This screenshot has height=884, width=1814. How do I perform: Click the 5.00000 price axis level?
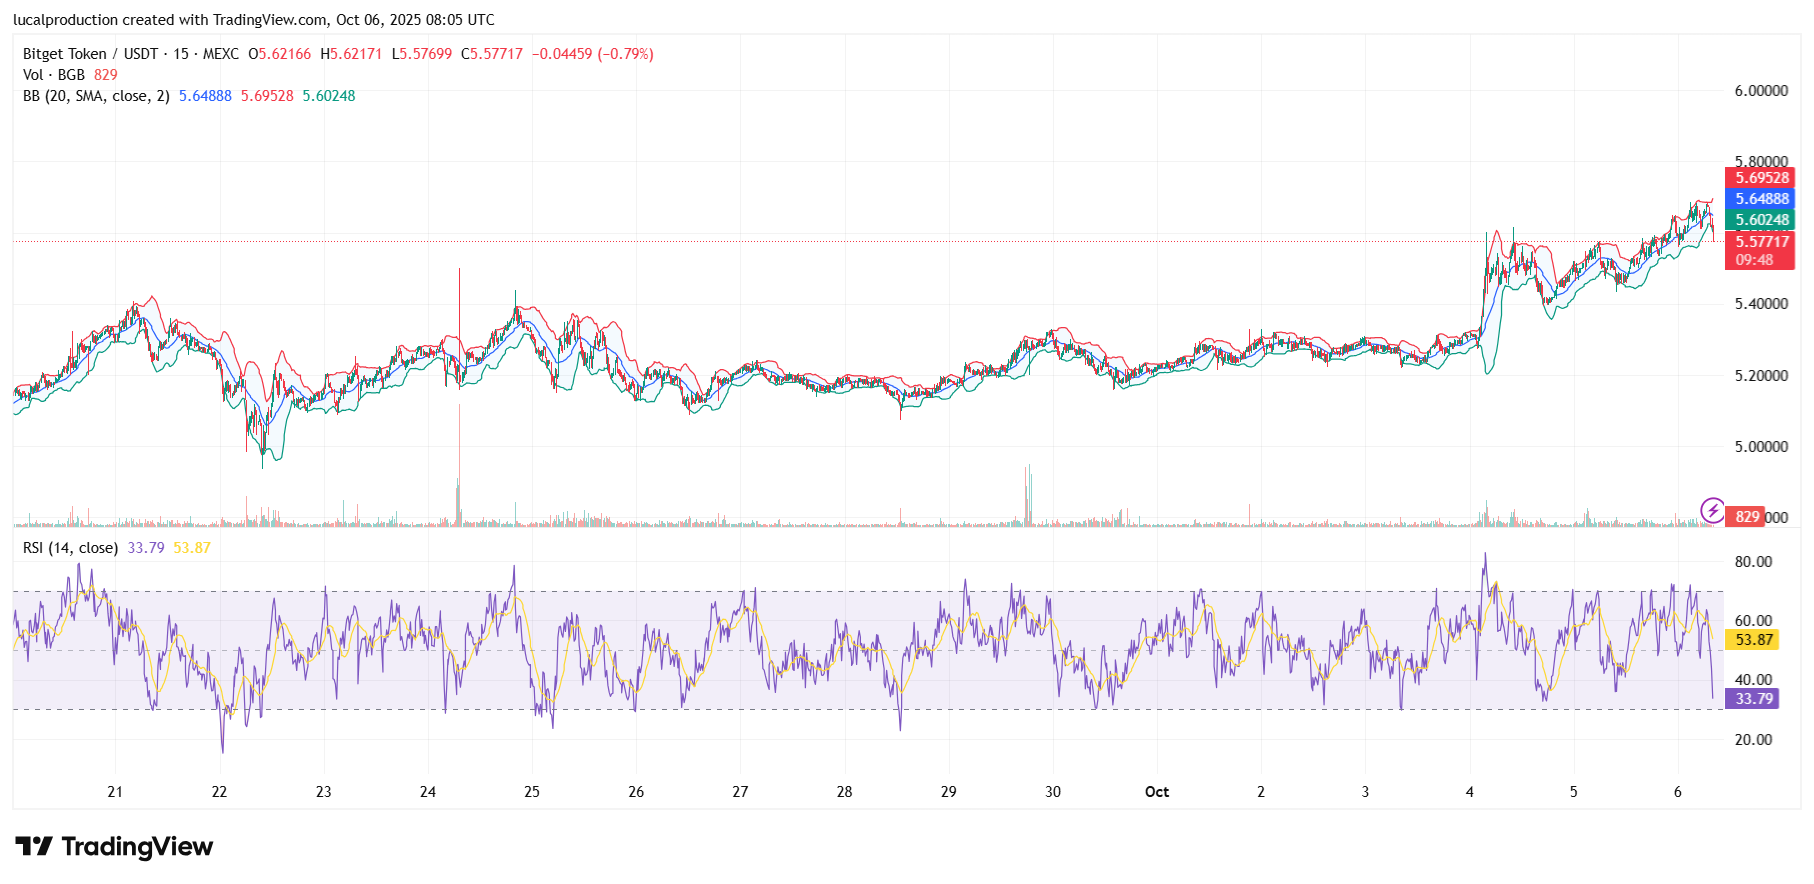[x=1761, y=447]
